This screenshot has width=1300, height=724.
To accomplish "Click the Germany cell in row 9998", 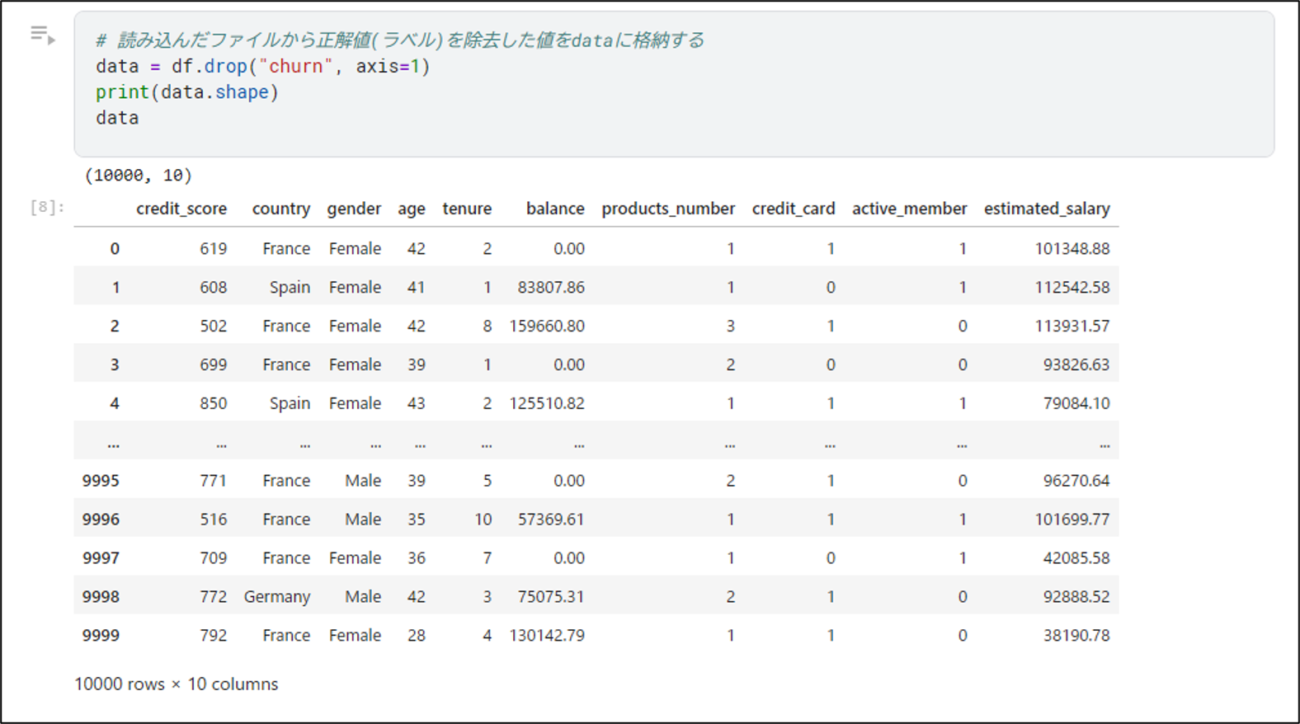I will (277, 597).
